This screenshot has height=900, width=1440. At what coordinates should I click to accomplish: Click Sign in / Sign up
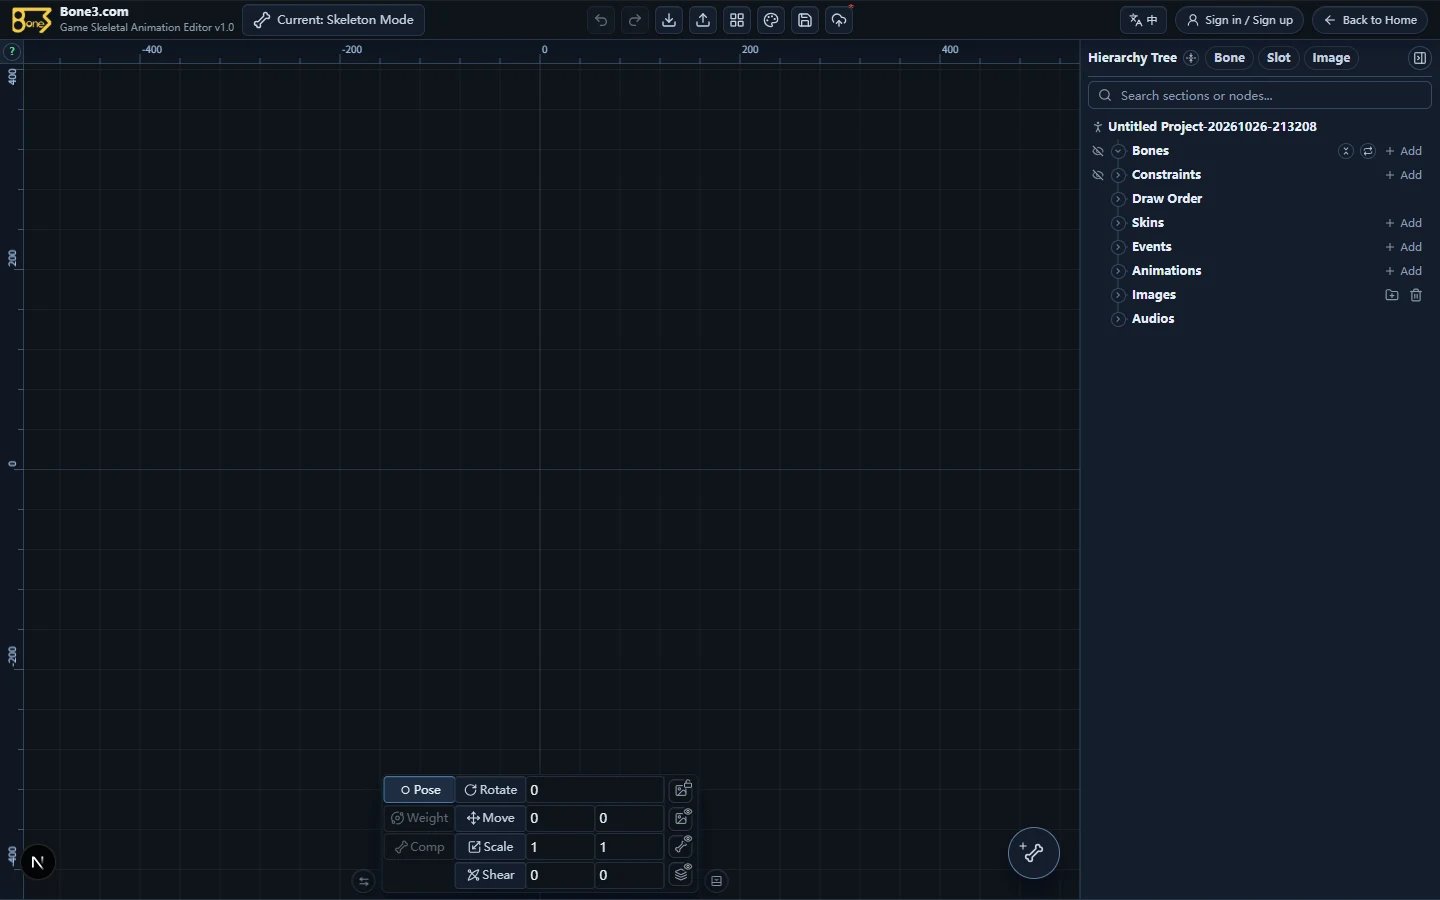[x=1239, y=20]
